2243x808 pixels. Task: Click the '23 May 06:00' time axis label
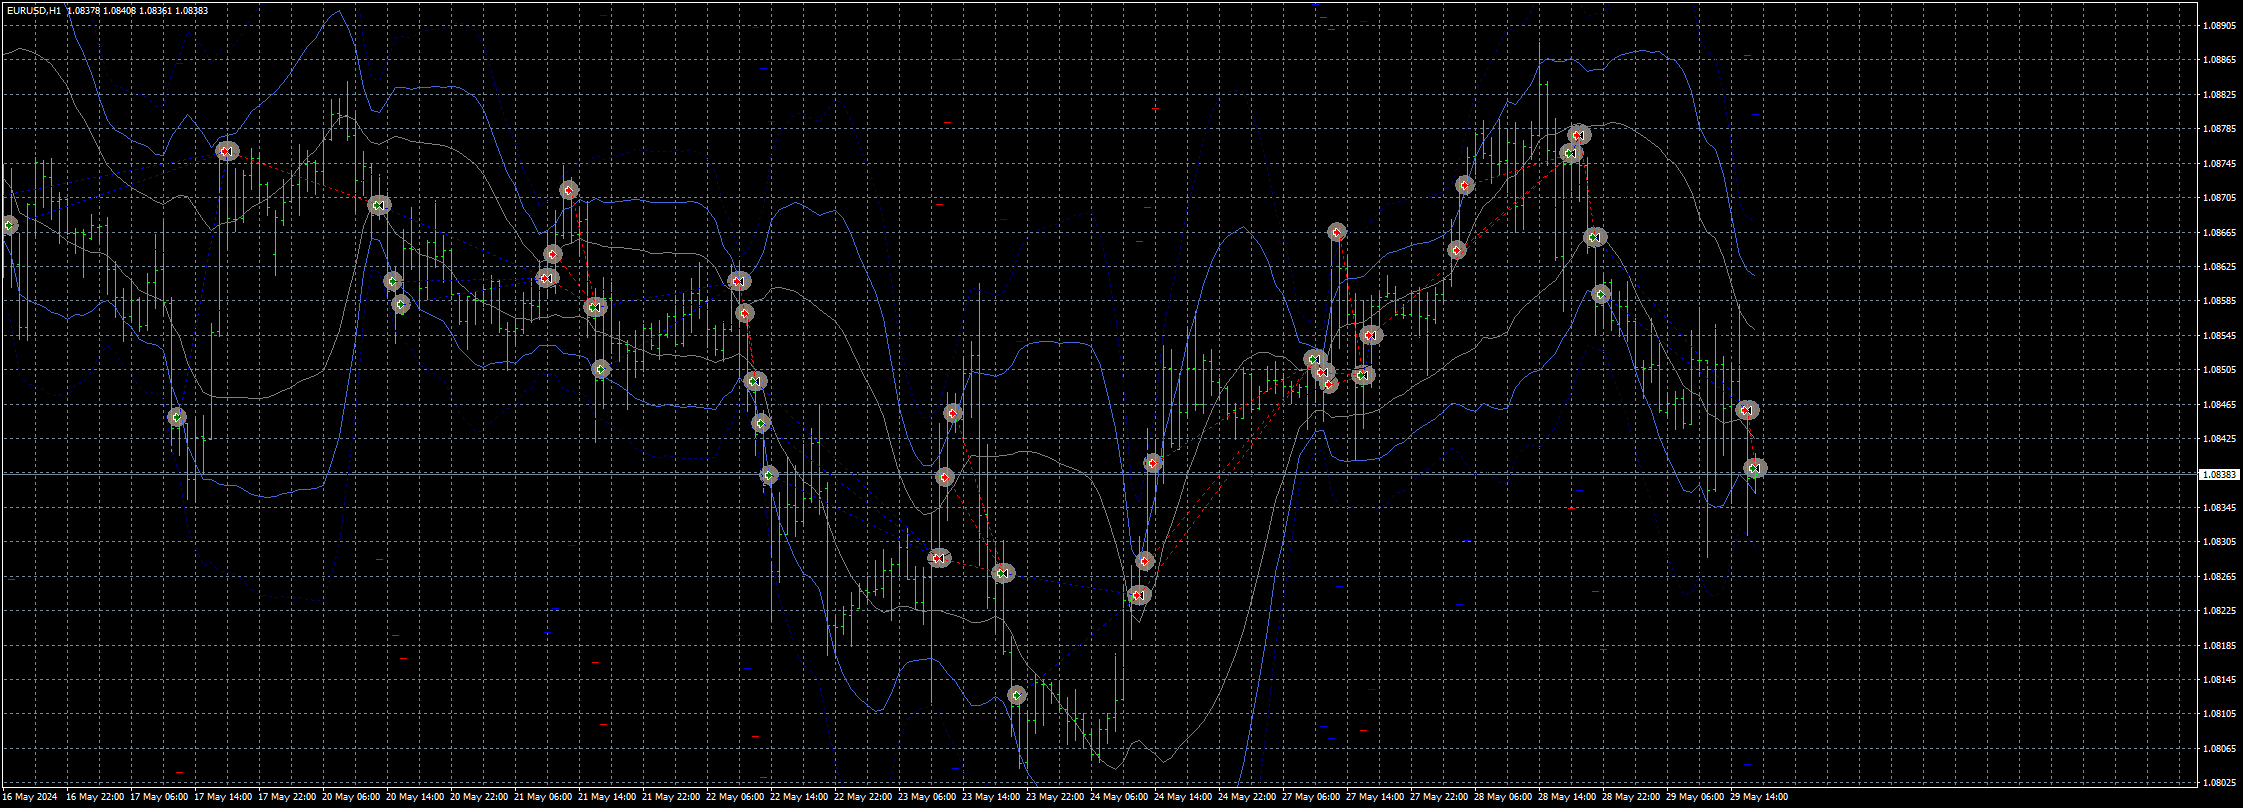click(927, 798)
